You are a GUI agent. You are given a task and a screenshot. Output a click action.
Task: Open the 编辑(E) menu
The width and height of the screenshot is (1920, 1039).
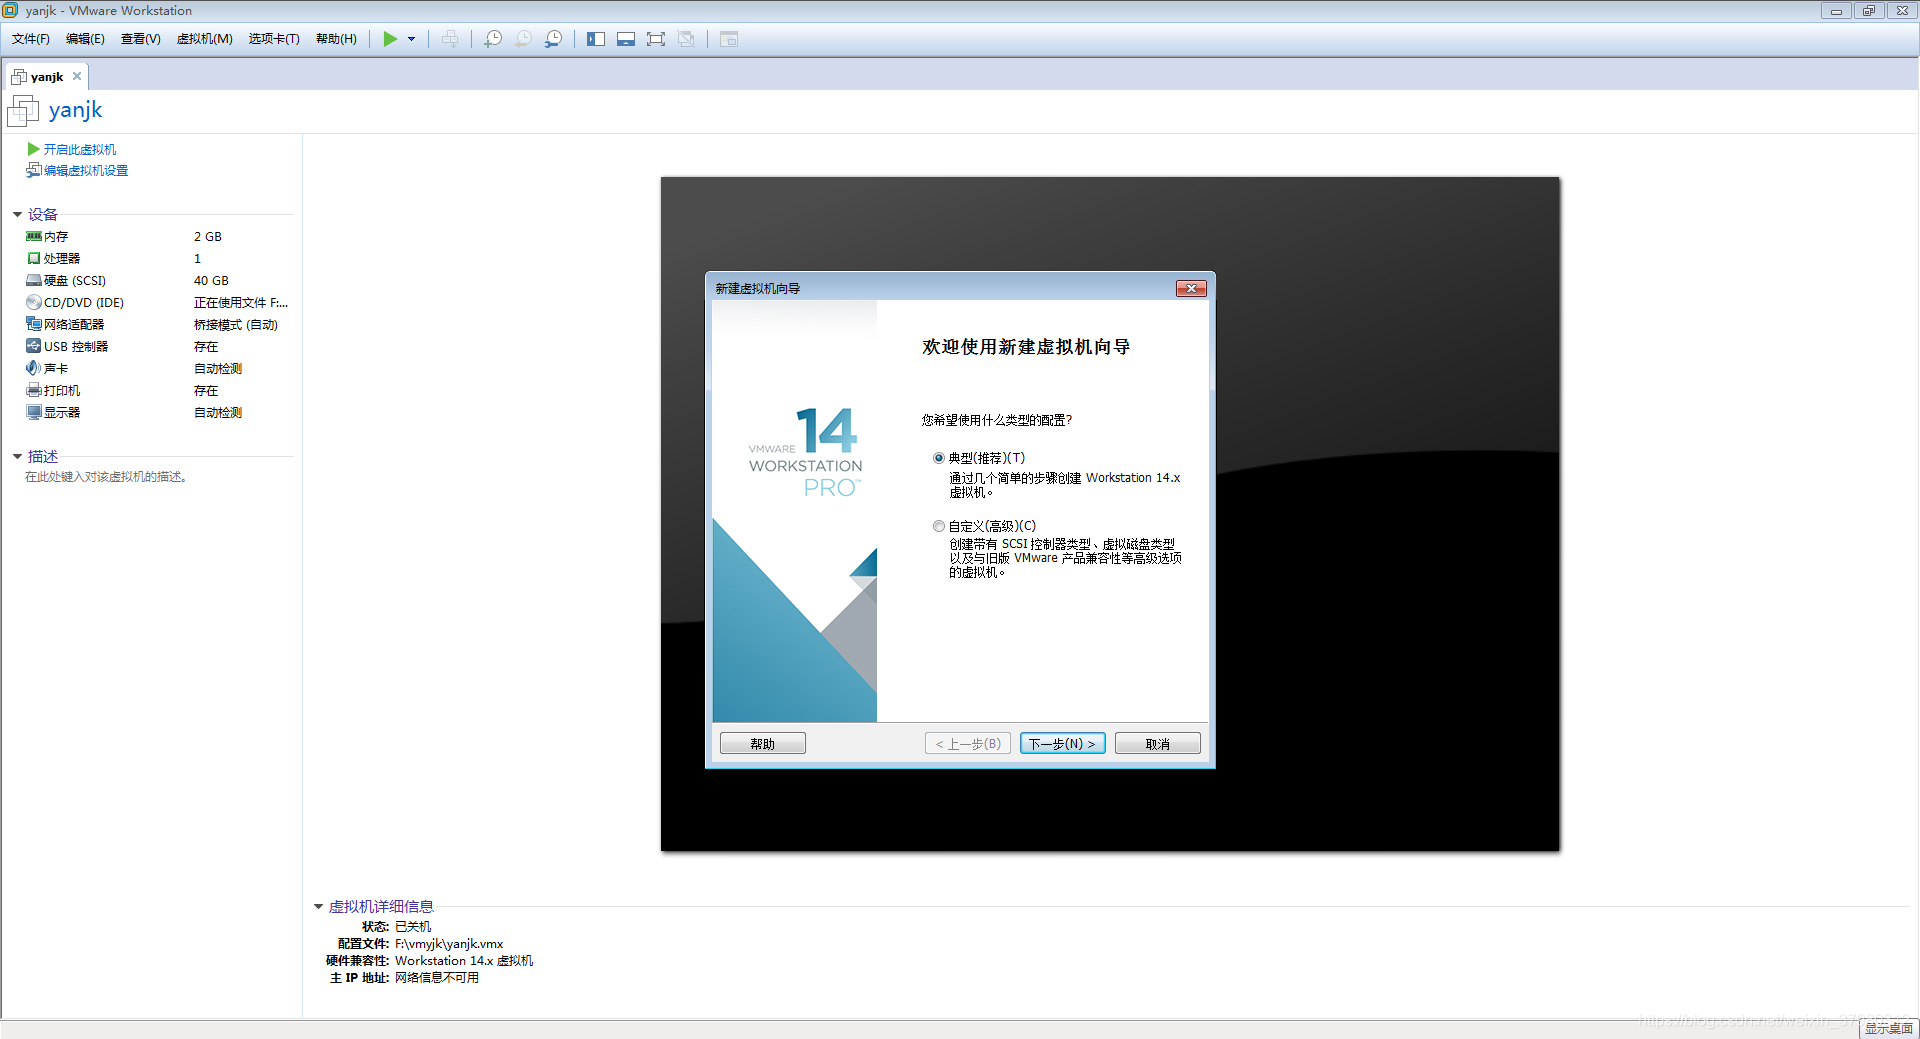click(x=85, y=39)
